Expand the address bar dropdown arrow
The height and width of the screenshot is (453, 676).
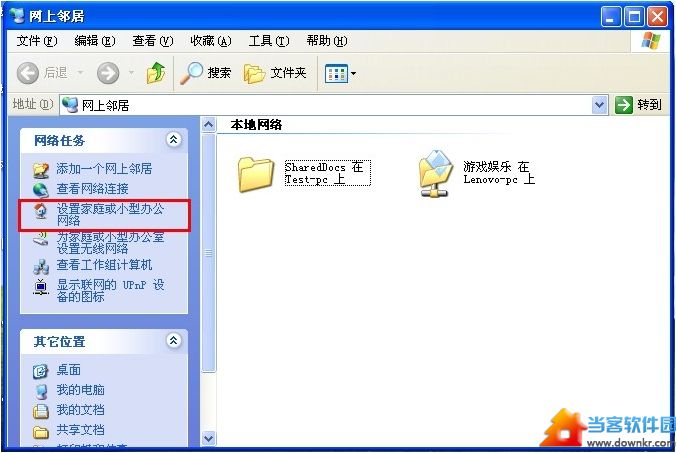tap(600, 105)
